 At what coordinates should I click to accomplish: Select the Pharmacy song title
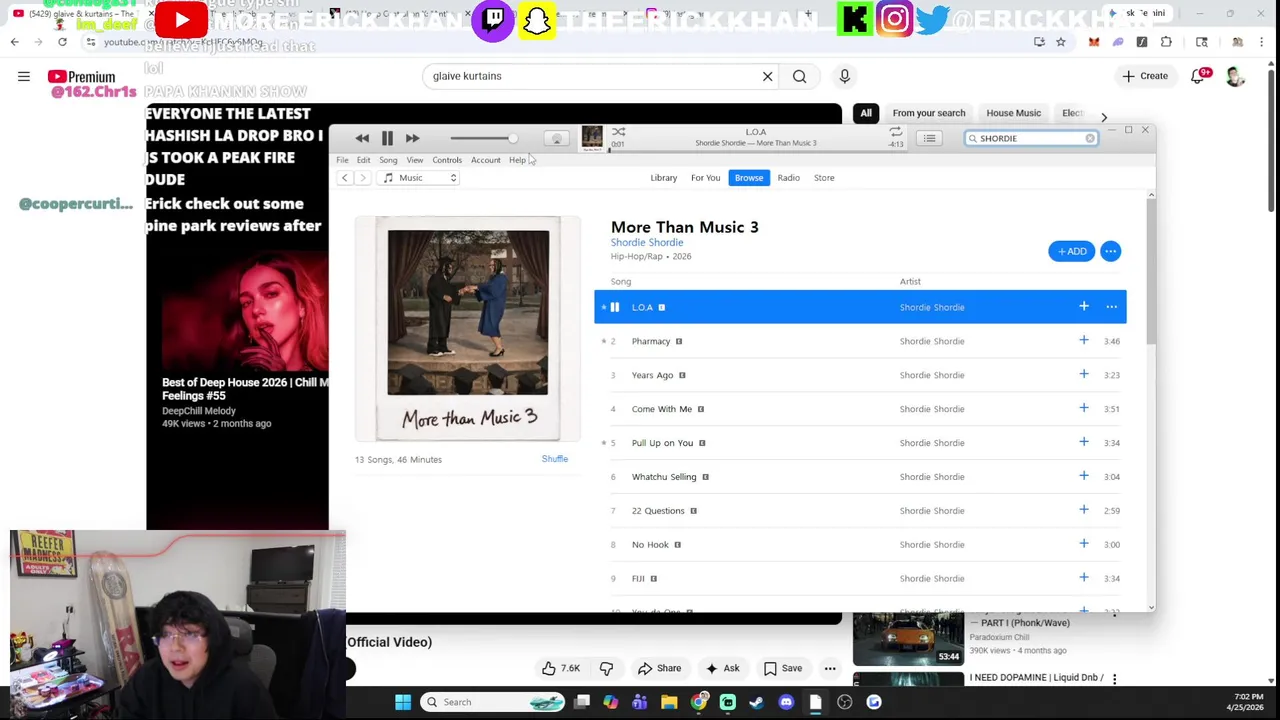[x=651, y=341]
